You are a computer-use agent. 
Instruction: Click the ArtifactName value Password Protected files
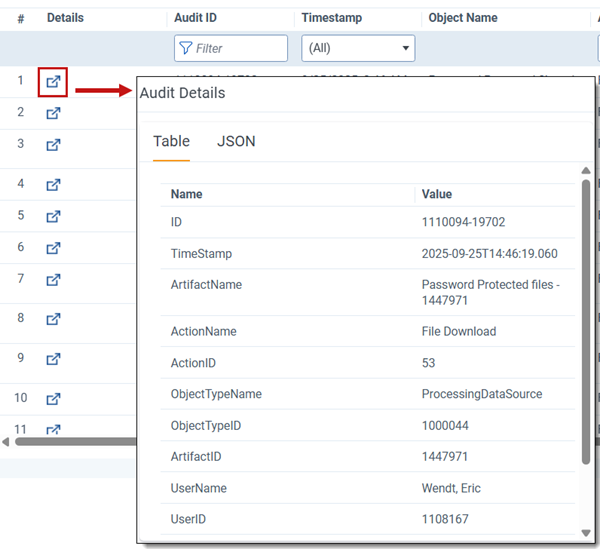(x=491, y=292)
